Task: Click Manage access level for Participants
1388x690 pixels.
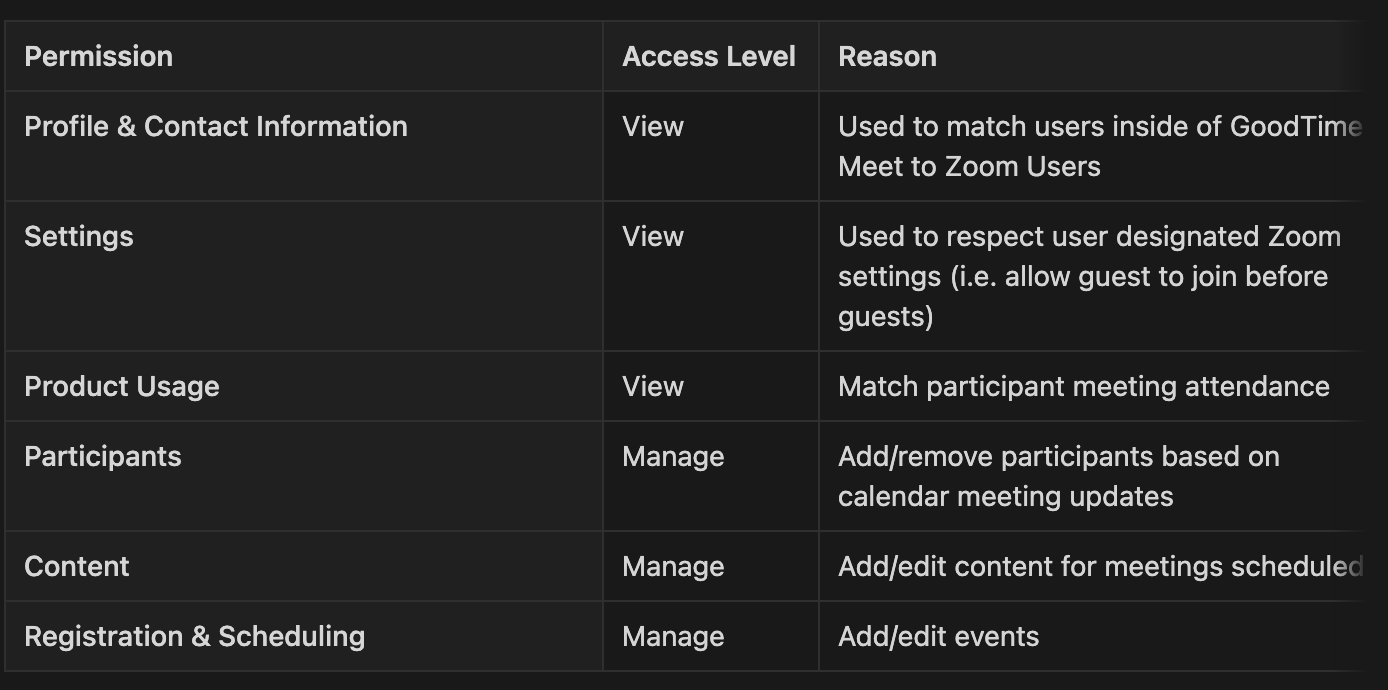Action: (x=673, y=457)
